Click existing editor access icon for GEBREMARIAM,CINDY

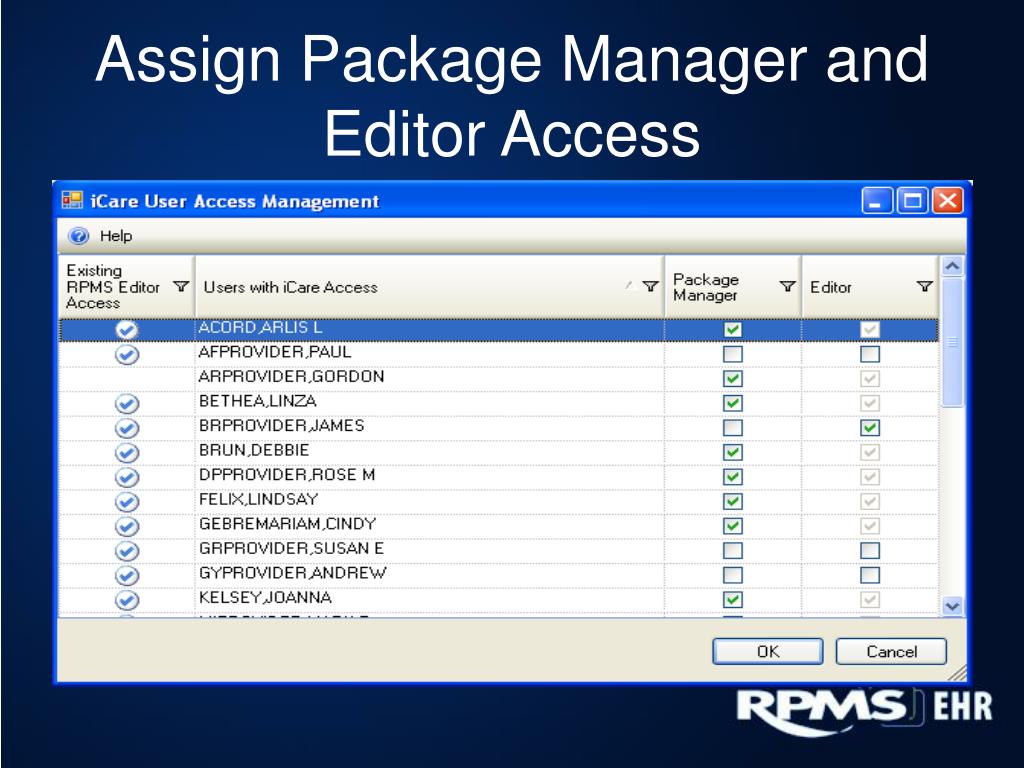pyautogui.click(x=127, y=526)
